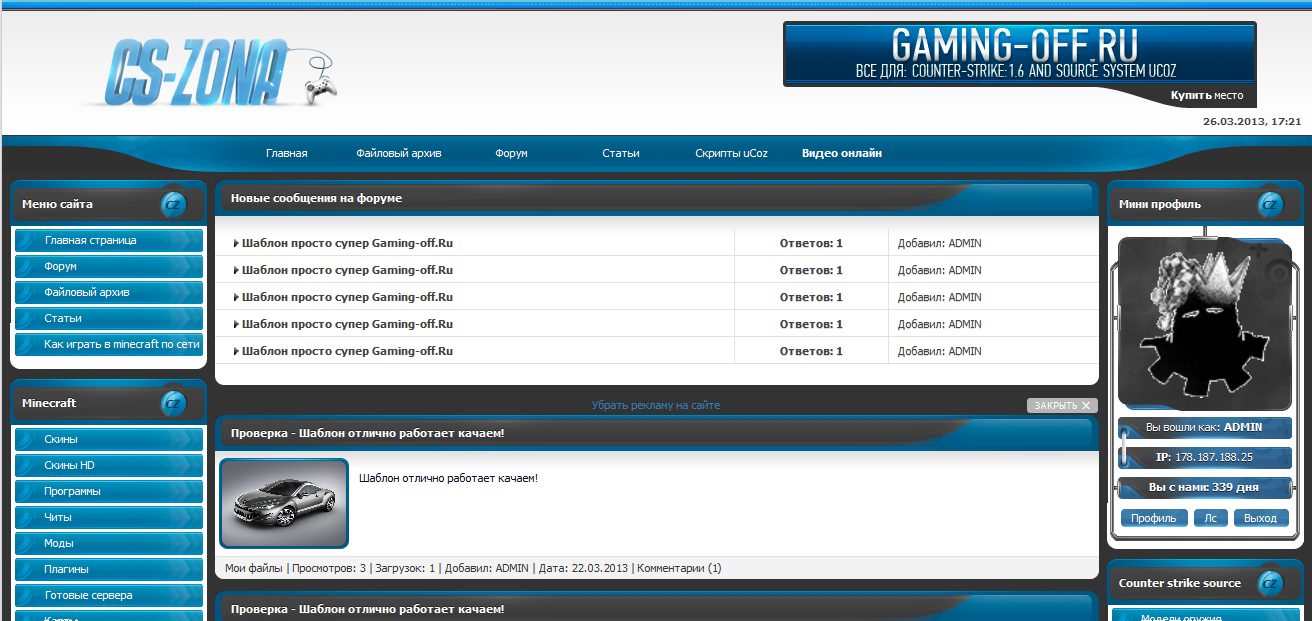Screen dimensions: 1312x621
Task: Open the Minecraft Скины category
Action: coord(109,440)
